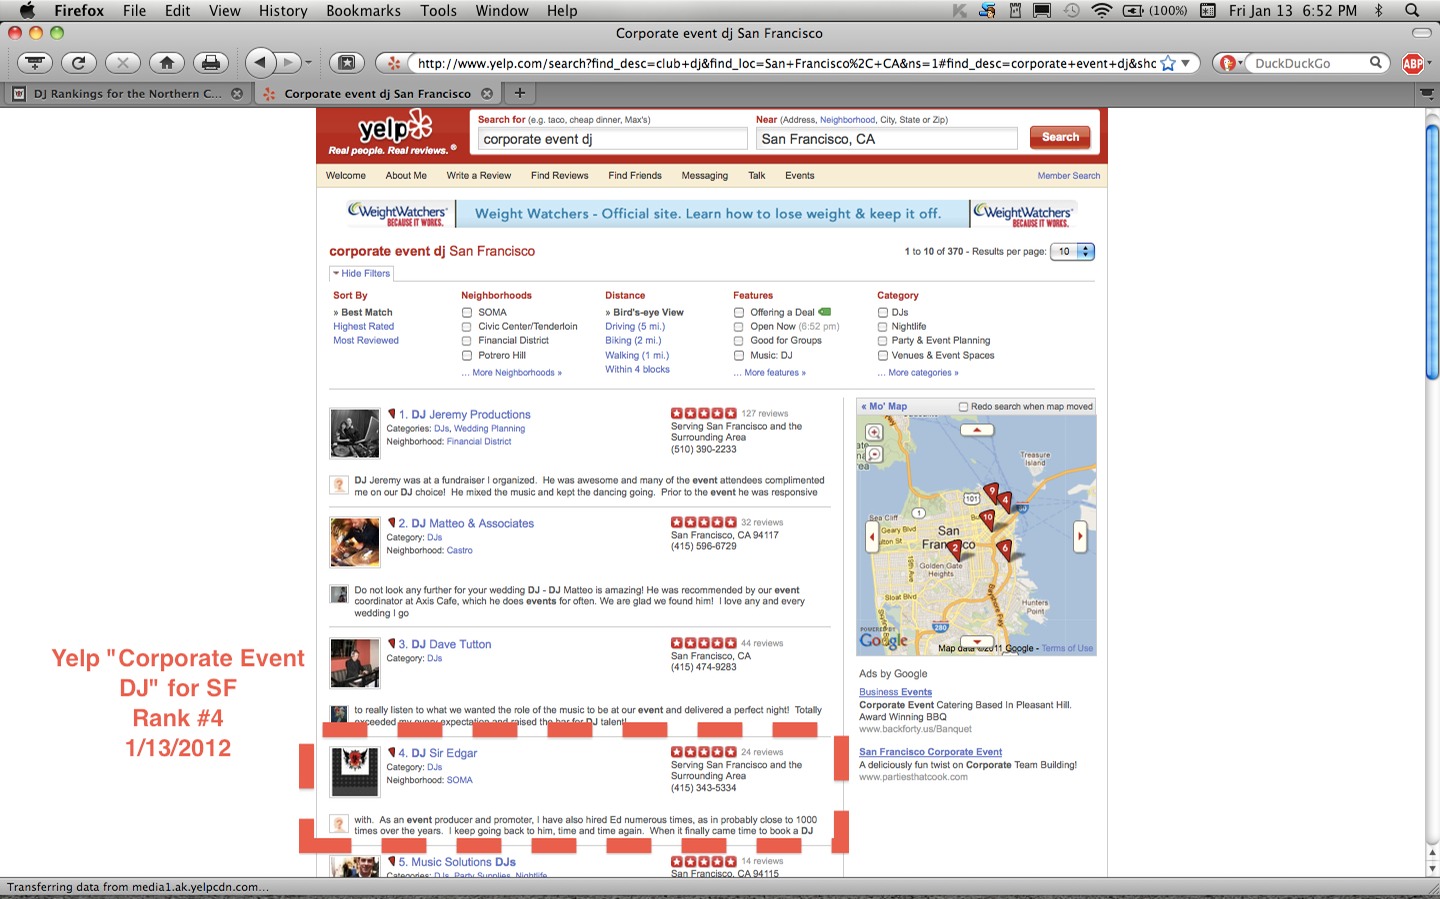1440x899 pixels.
Task: Close the Corporate event dj tab
Action: pos(487,93)
